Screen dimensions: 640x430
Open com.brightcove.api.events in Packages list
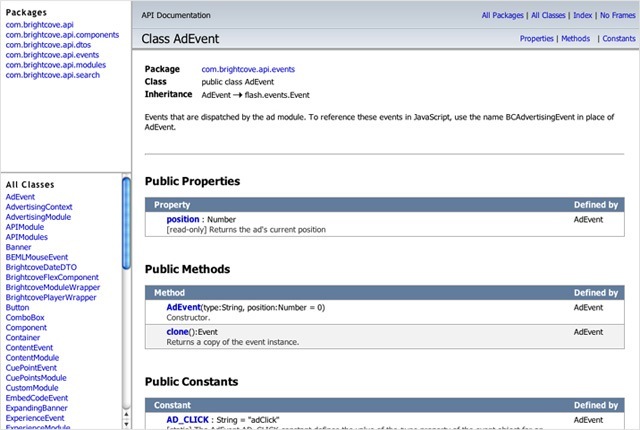pyautogui.click(x=52, y=55)
